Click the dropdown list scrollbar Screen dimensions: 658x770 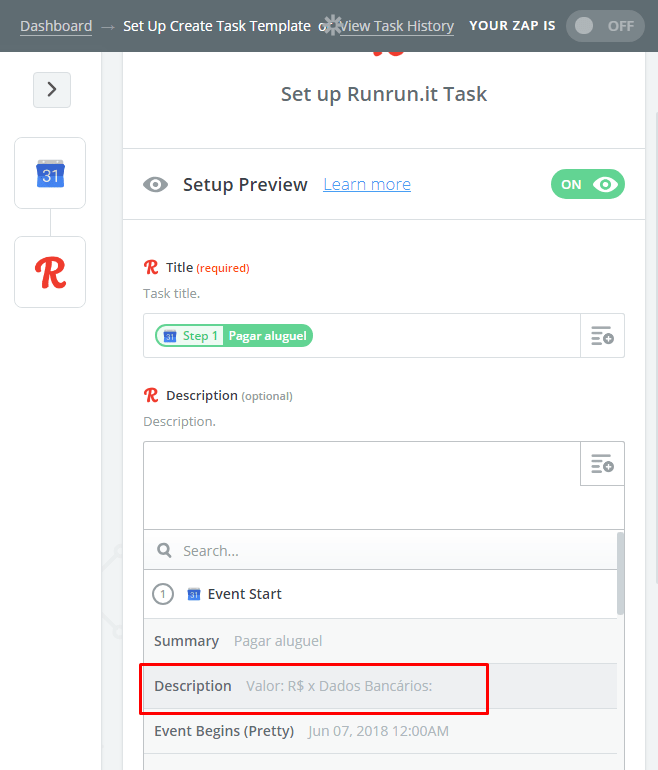(621, 574)
